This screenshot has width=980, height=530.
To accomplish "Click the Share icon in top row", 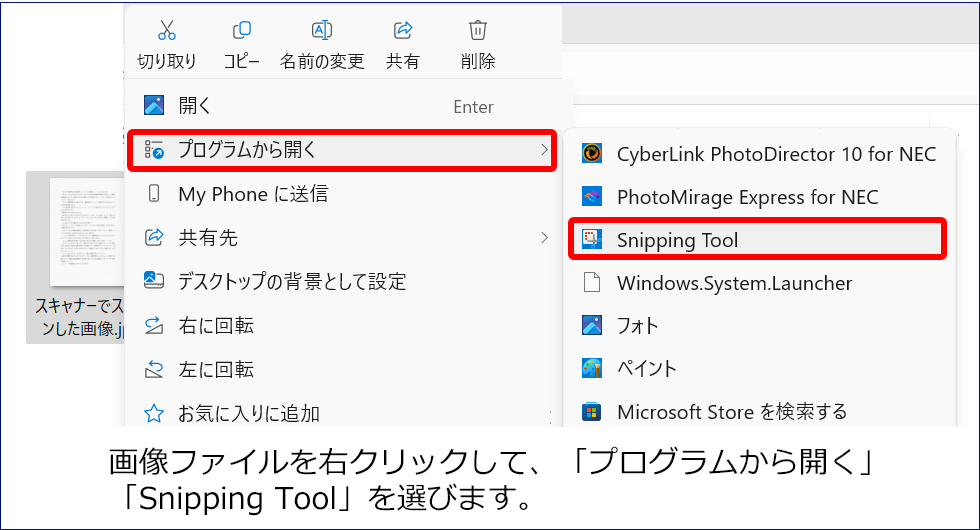I will 403,29.
